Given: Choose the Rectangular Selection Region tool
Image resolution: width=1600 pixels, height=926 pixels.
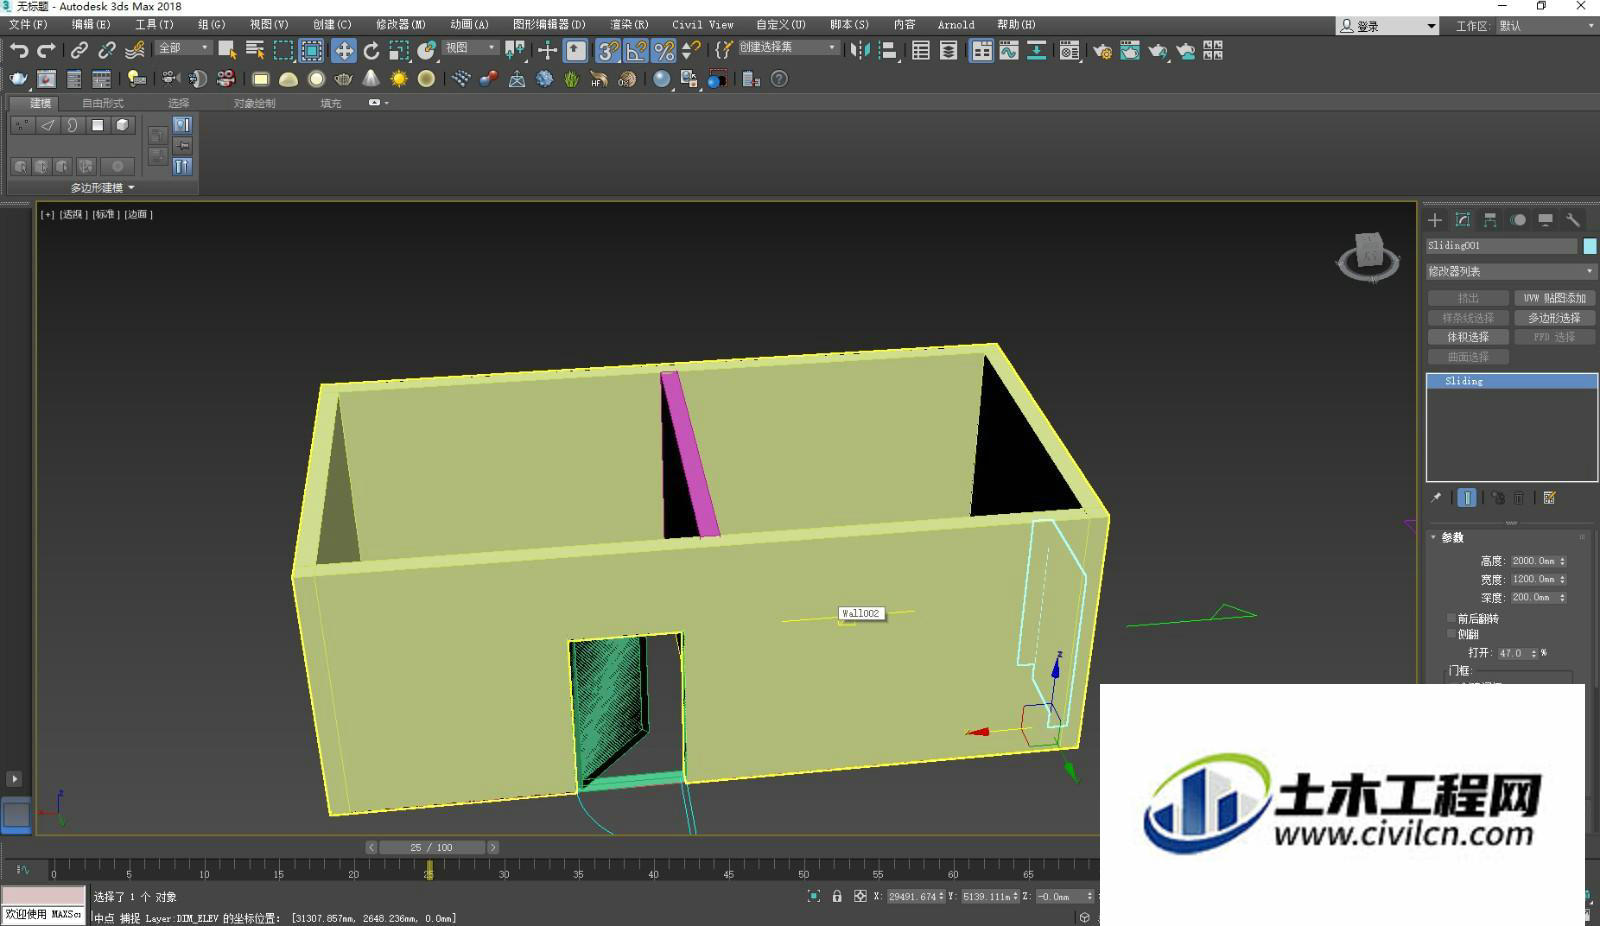Looking at the screenshot, I should pos(284,50).
